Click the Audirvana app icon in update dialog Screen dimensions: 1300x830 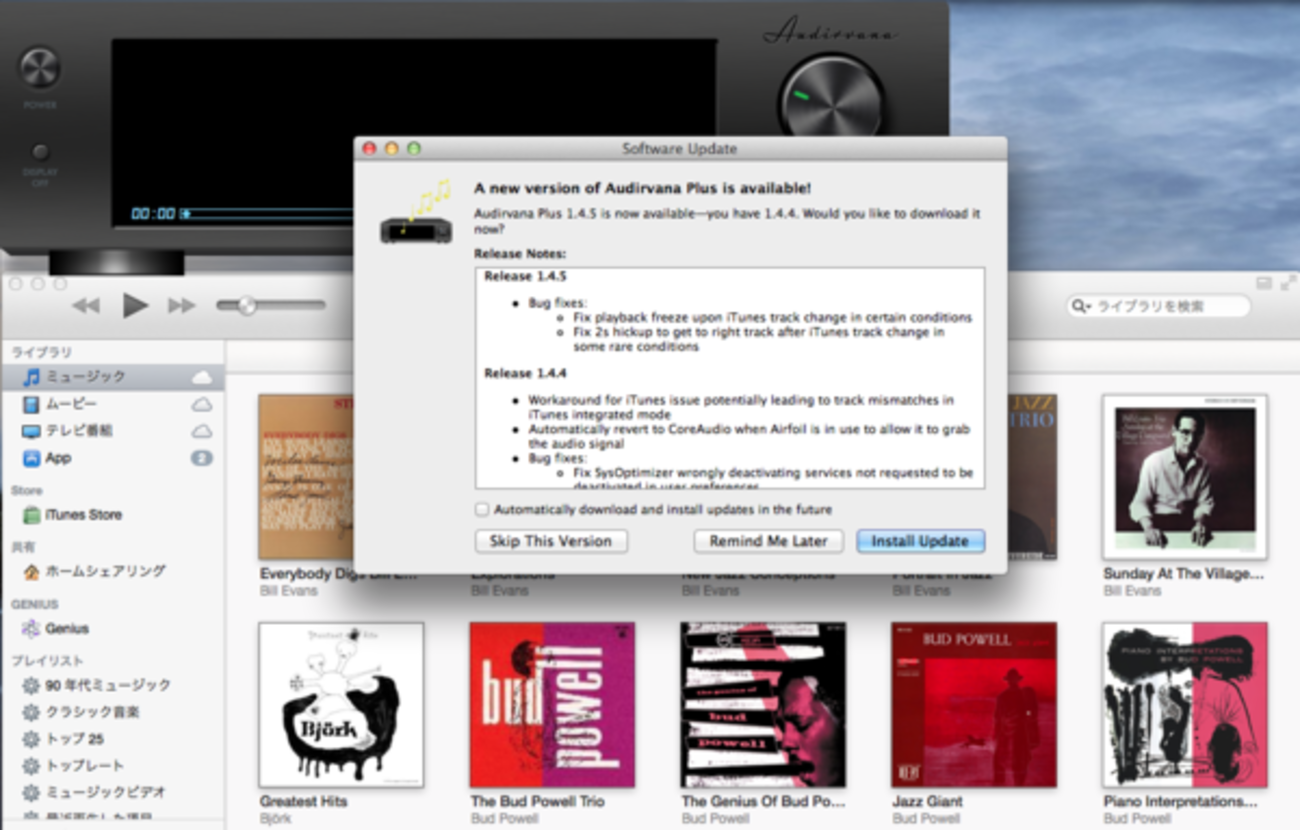coord(416,213)
